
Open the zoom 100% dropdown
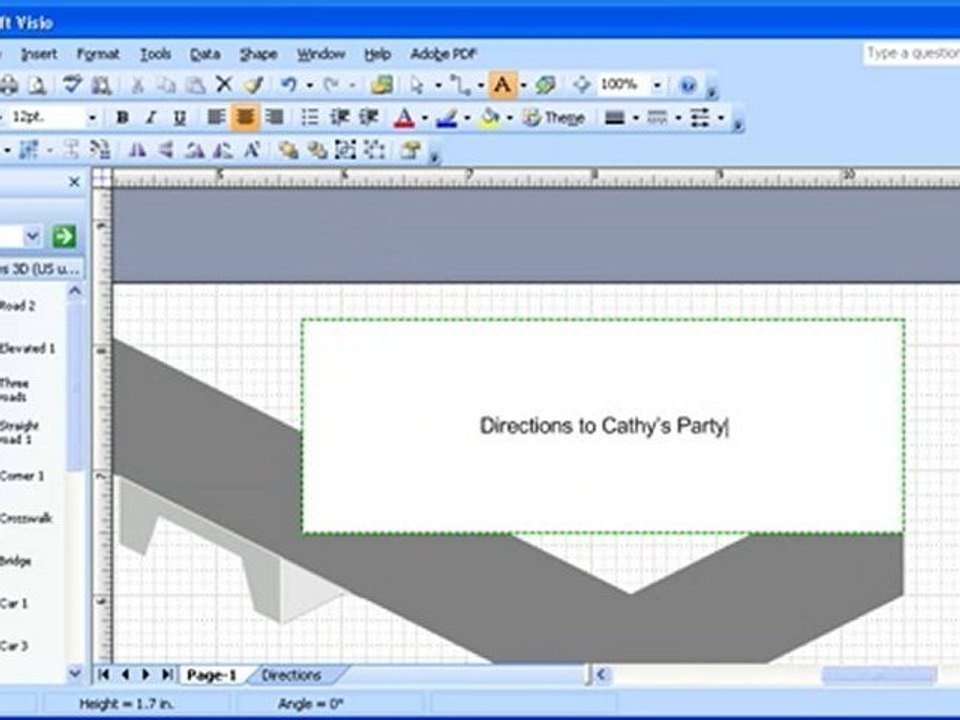(657, 84)
